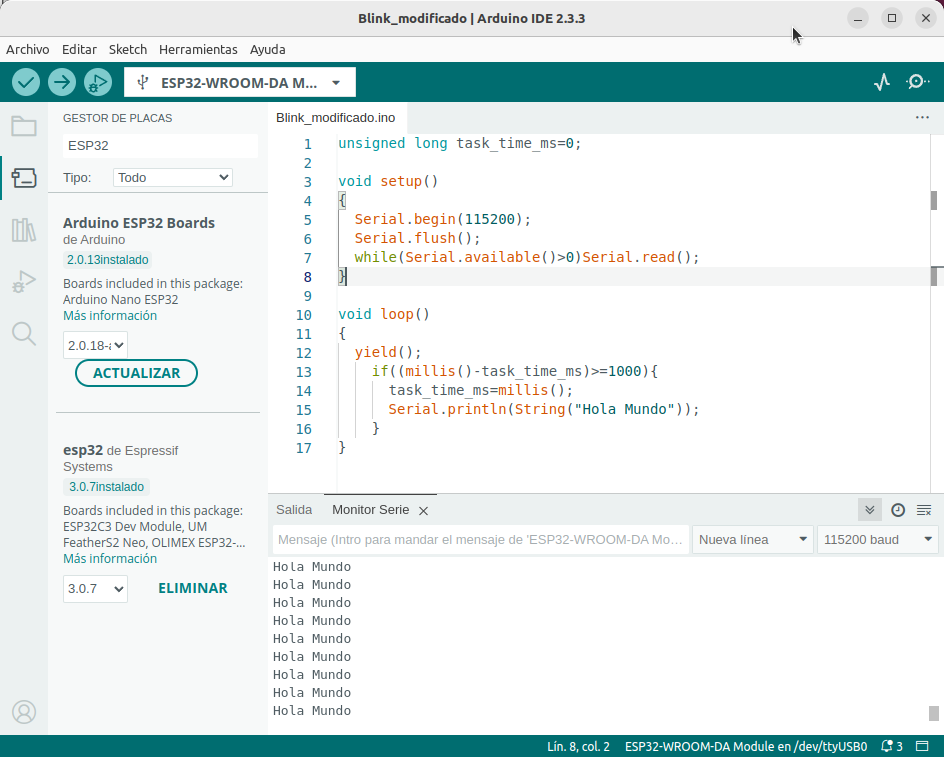Switch to the Salida tab

tap(294, 510)
